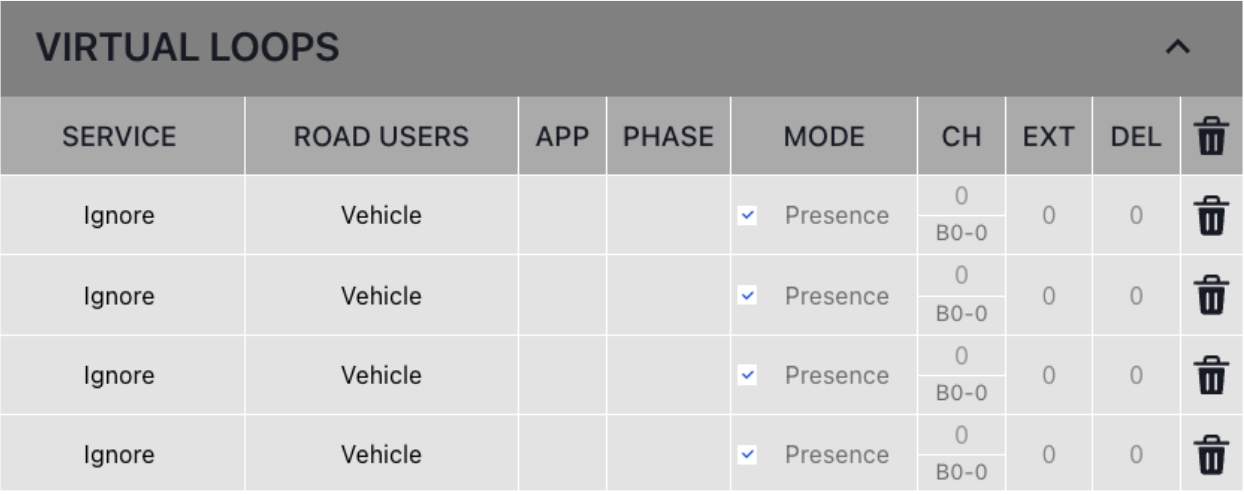Image resolution: width=1244 pixels, height=494 pixels.
Task: Toggle Presence checkbox in the fourth row
Action: [747, 455]
